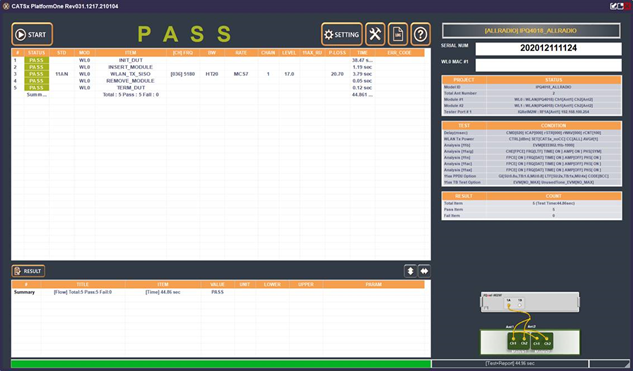Click the 20.70 P-LOSS value
Screen dimensions: 633x371
click(337, 74)
